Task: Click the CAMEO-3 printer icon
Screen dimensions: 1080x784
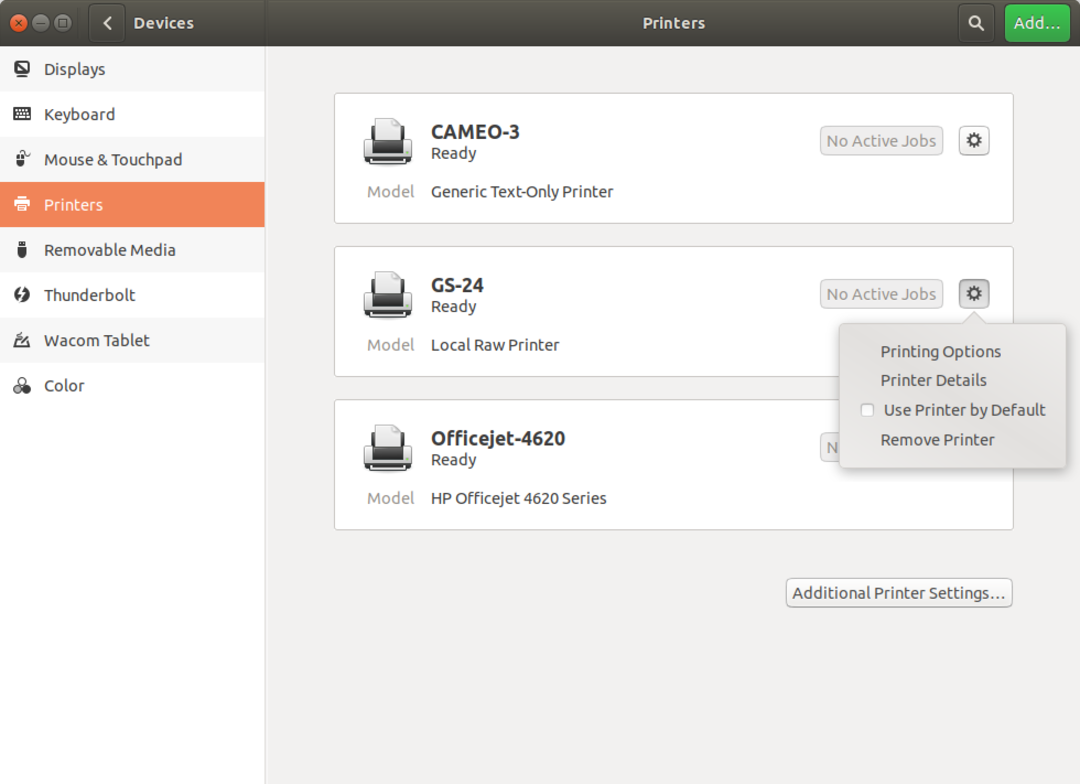Action: [x=387, y=142]
